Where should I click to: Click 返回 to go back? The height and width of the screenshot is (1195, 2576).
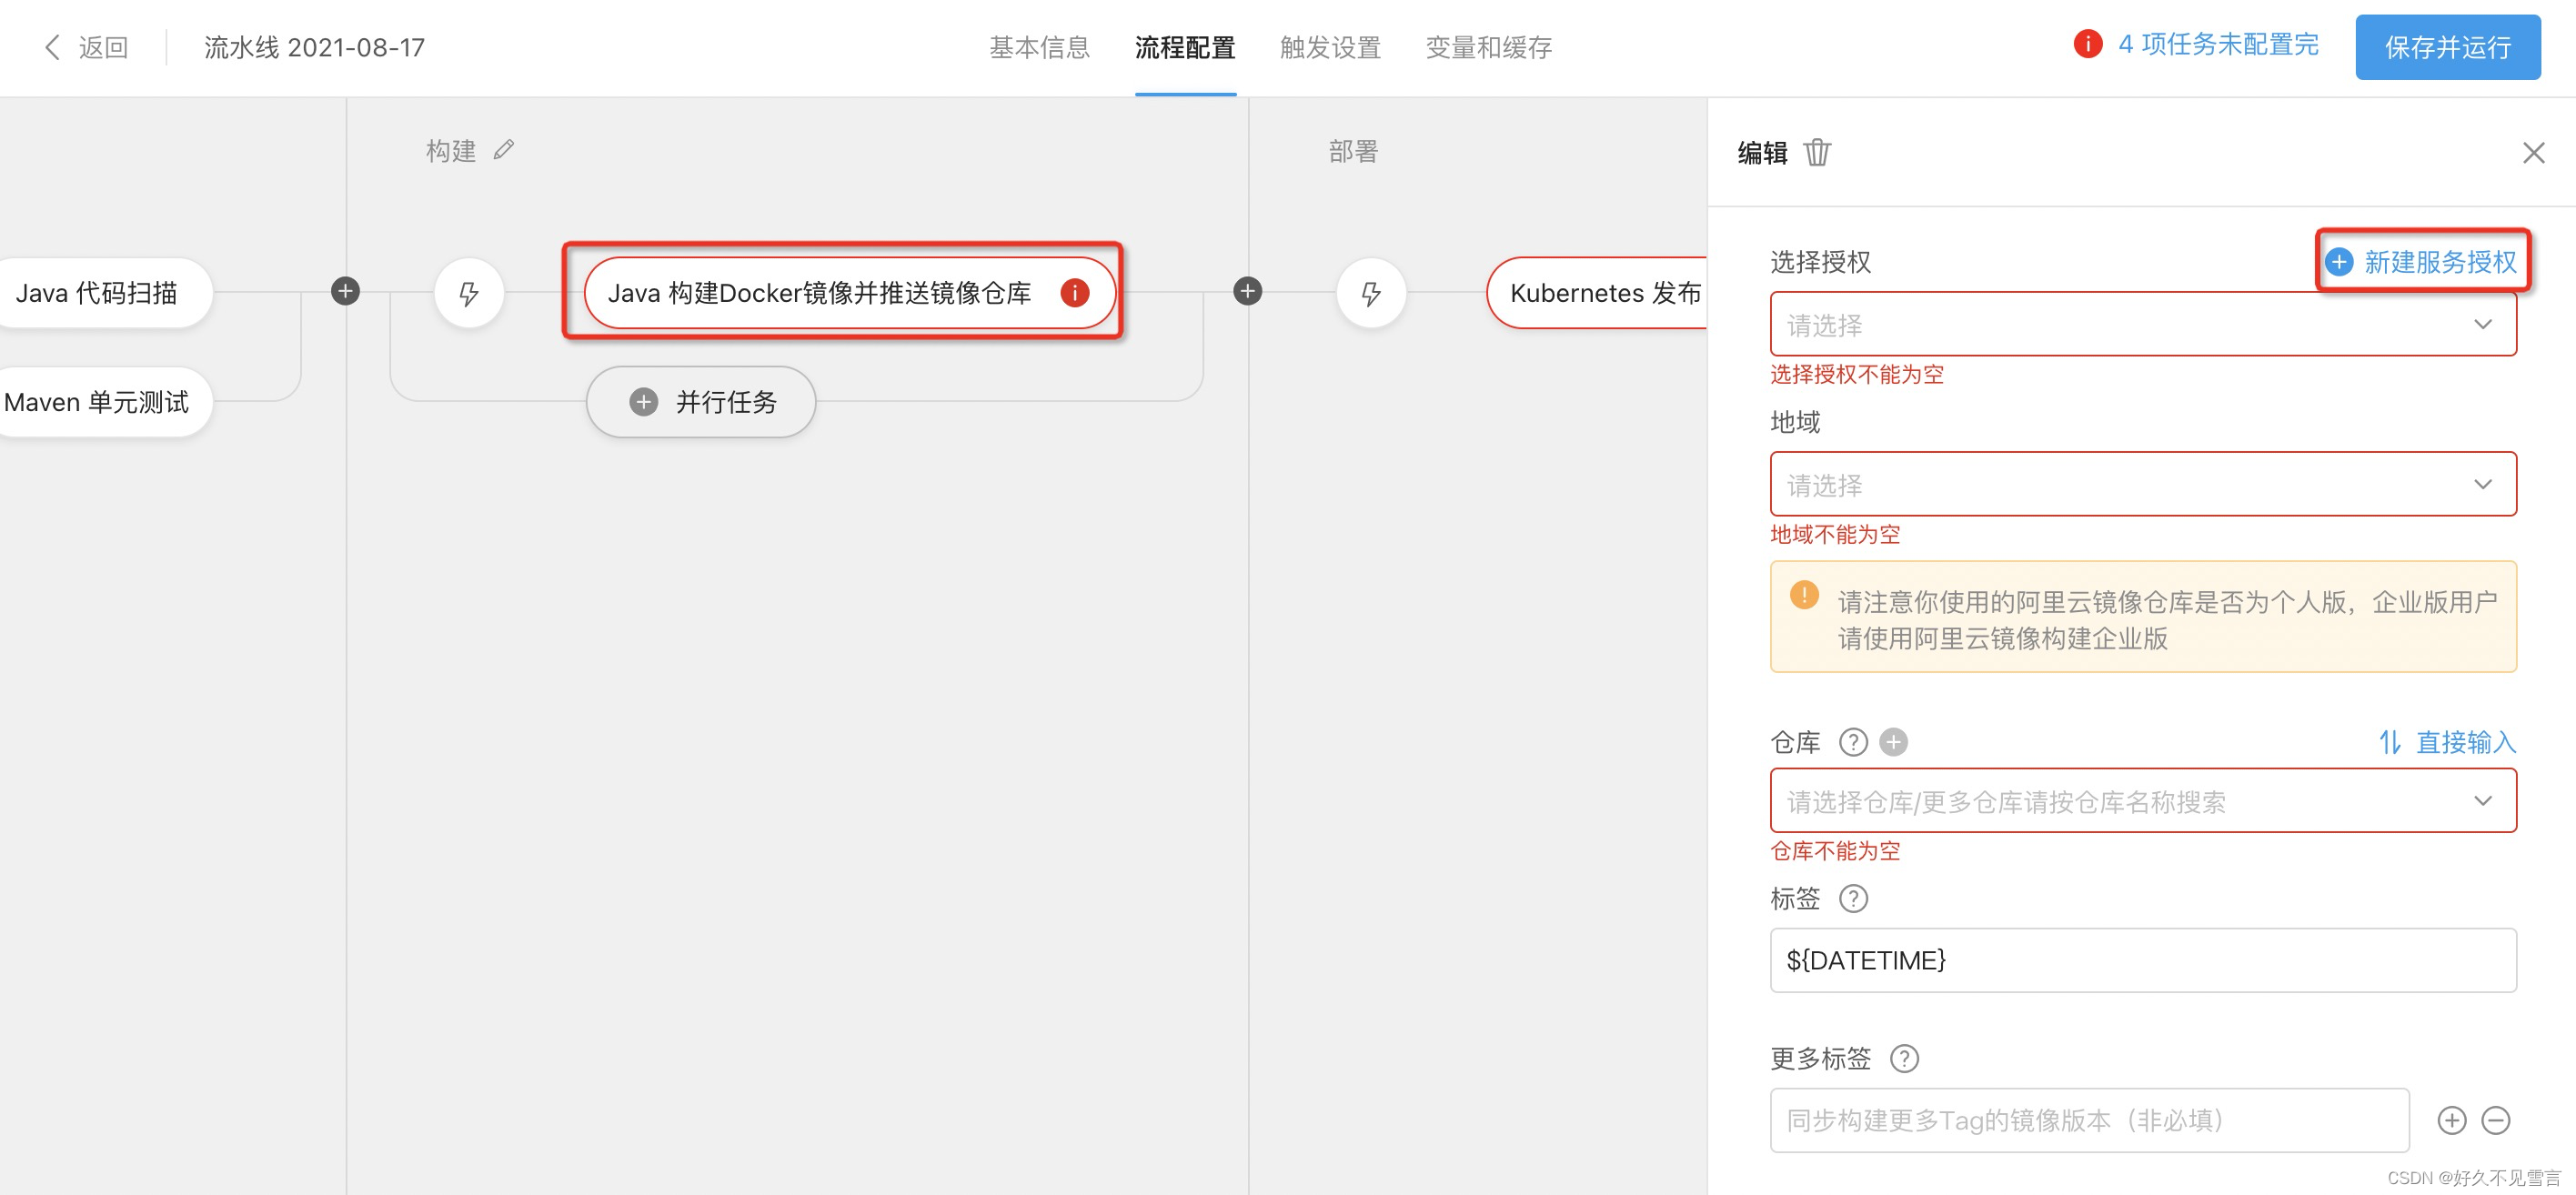(103, 47)
